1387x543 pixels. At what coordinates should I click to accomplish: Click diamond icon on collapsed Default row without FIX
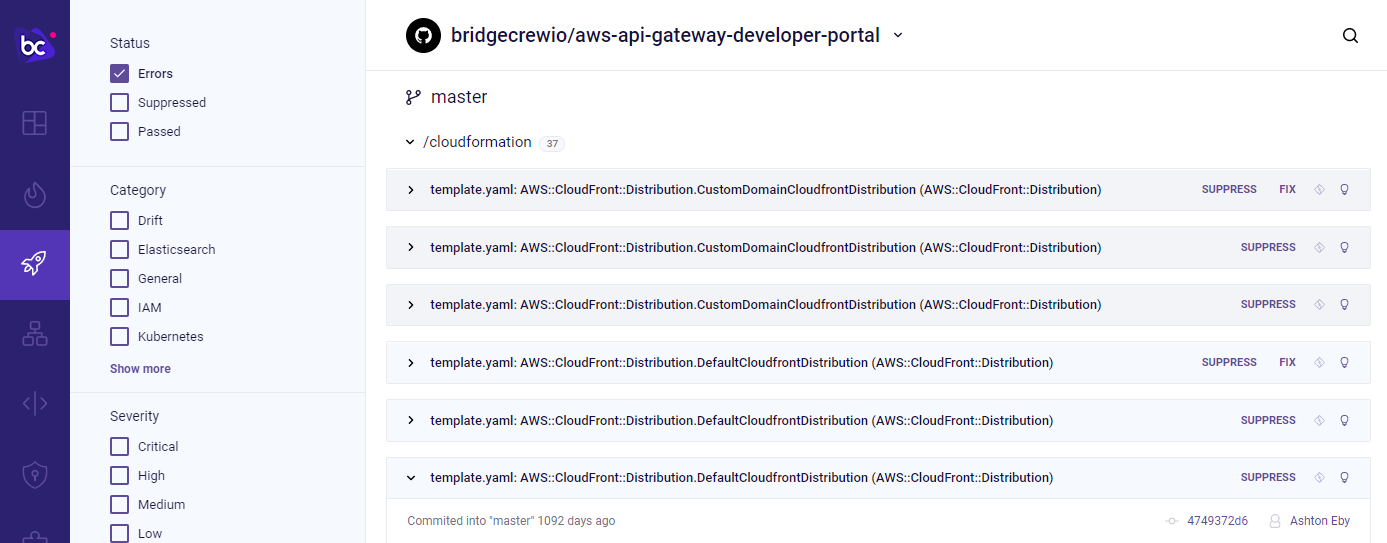pyautogui.click(x=1319, y=420)
